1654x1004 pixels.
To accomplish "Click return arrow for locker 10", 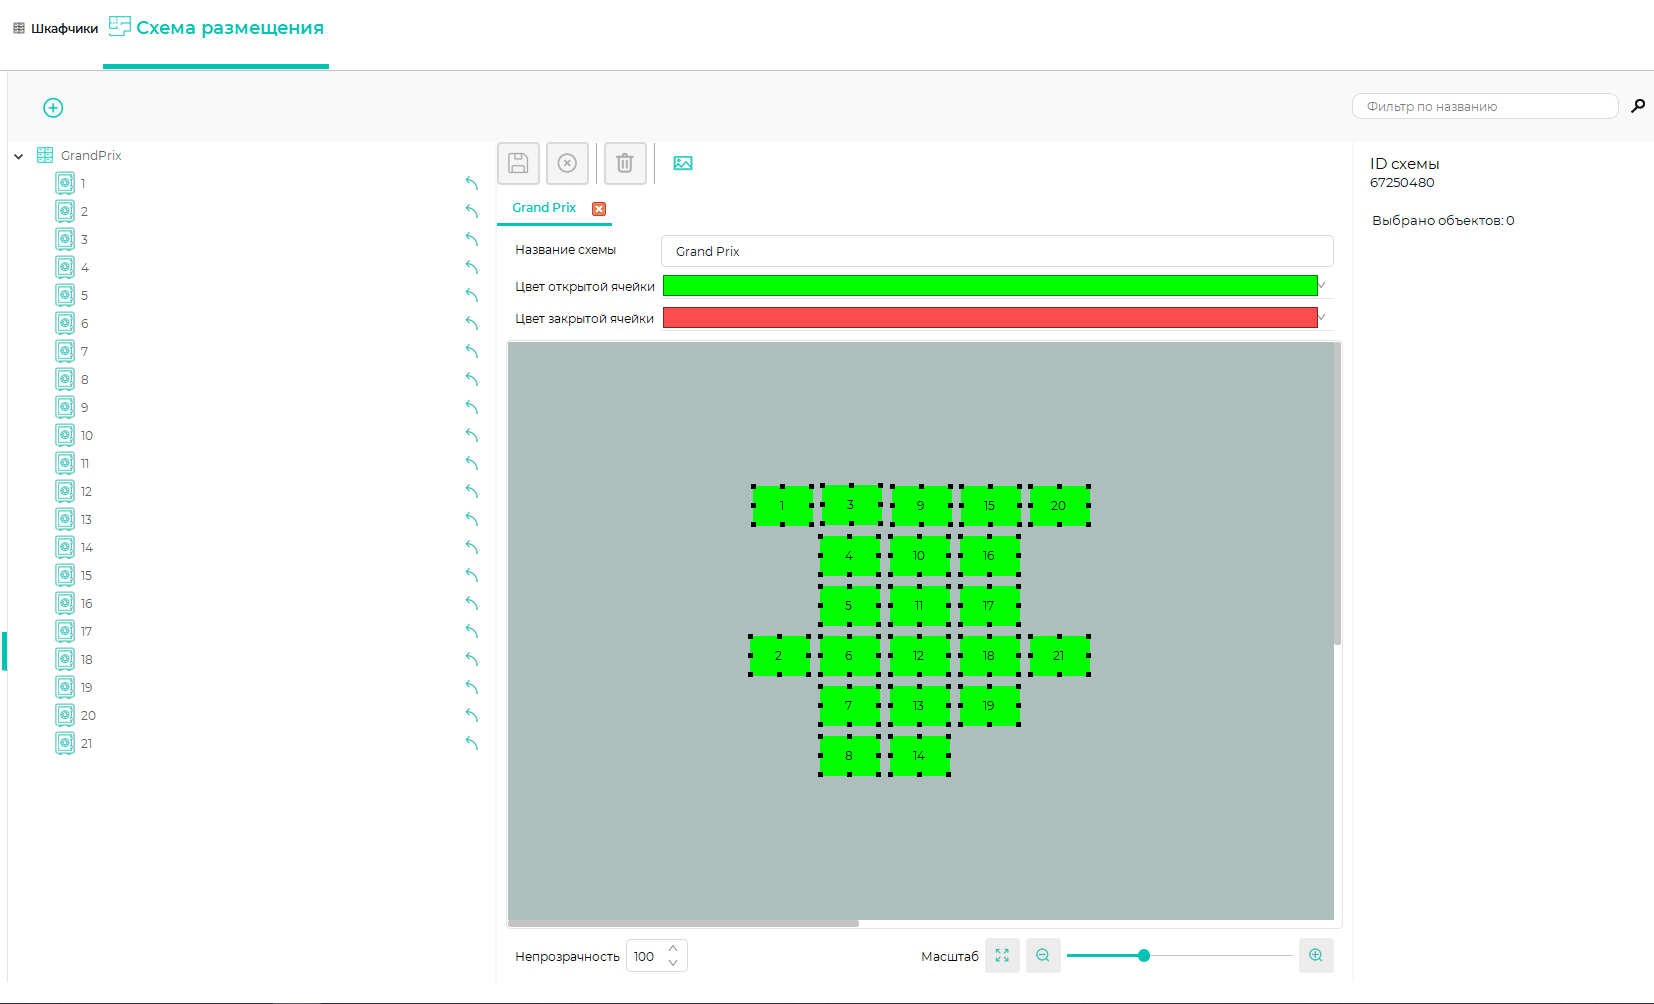I will click(472, 435).
